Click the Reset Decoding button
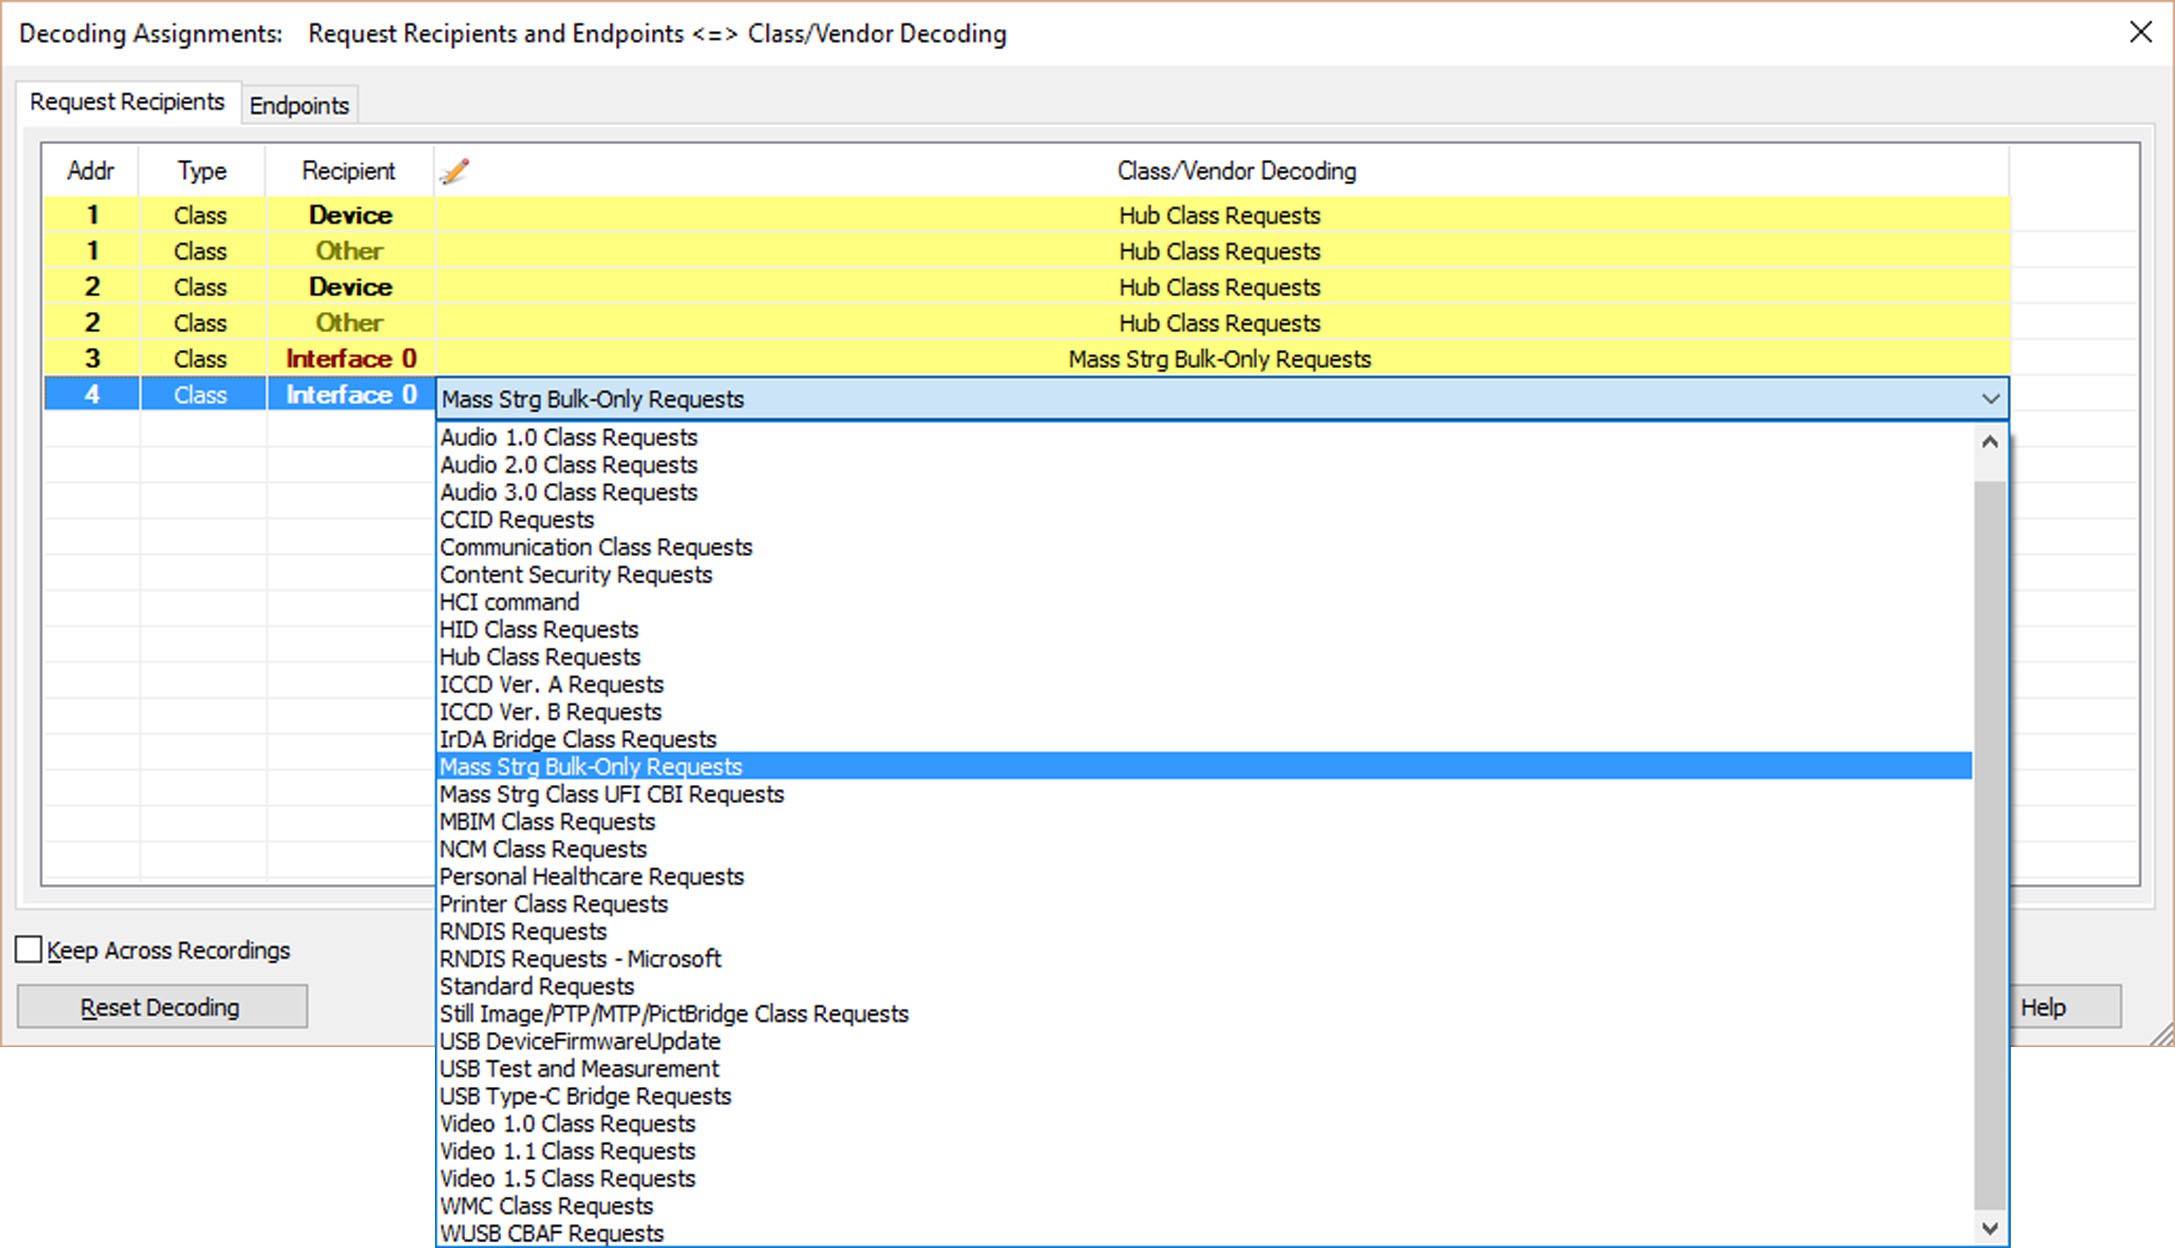This screenshot has width=2175, height=1248. (161, 1007)
